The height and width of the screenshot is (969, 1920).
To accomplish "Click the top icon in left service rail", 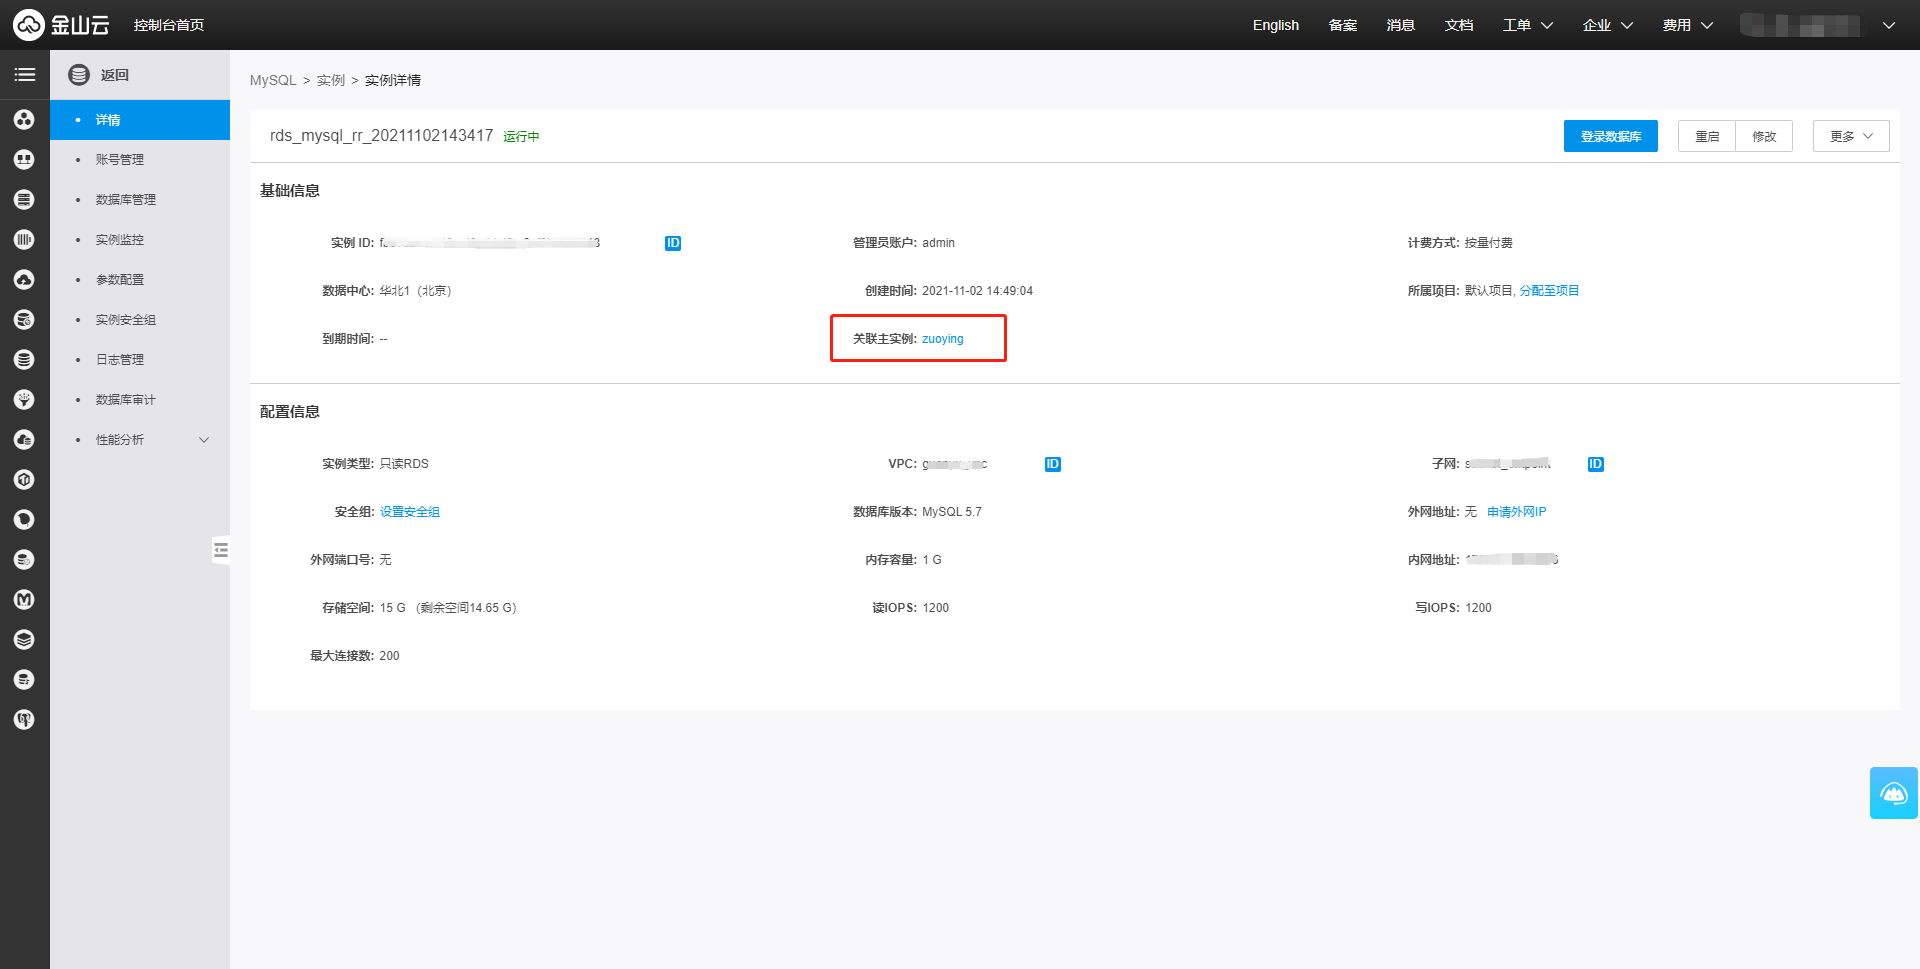I will point(25,120).
